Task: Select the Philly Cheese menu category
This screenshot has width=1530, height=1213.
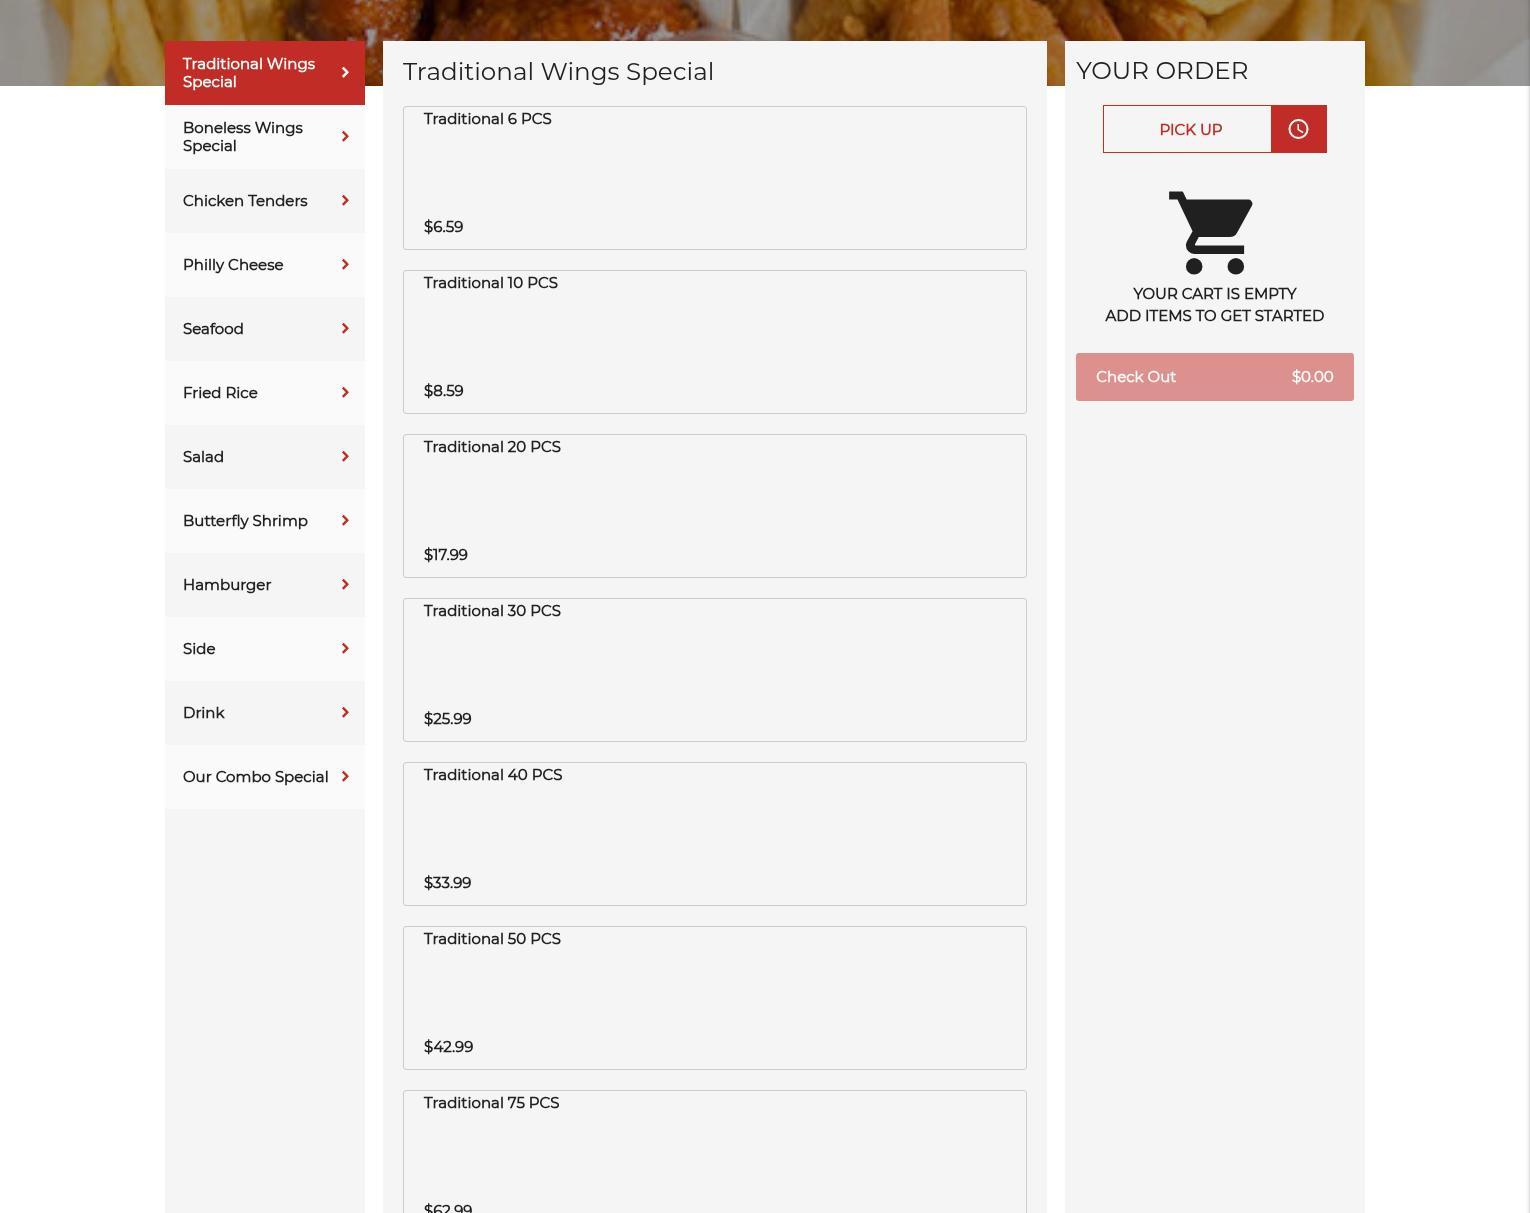Action: (265, 265)
